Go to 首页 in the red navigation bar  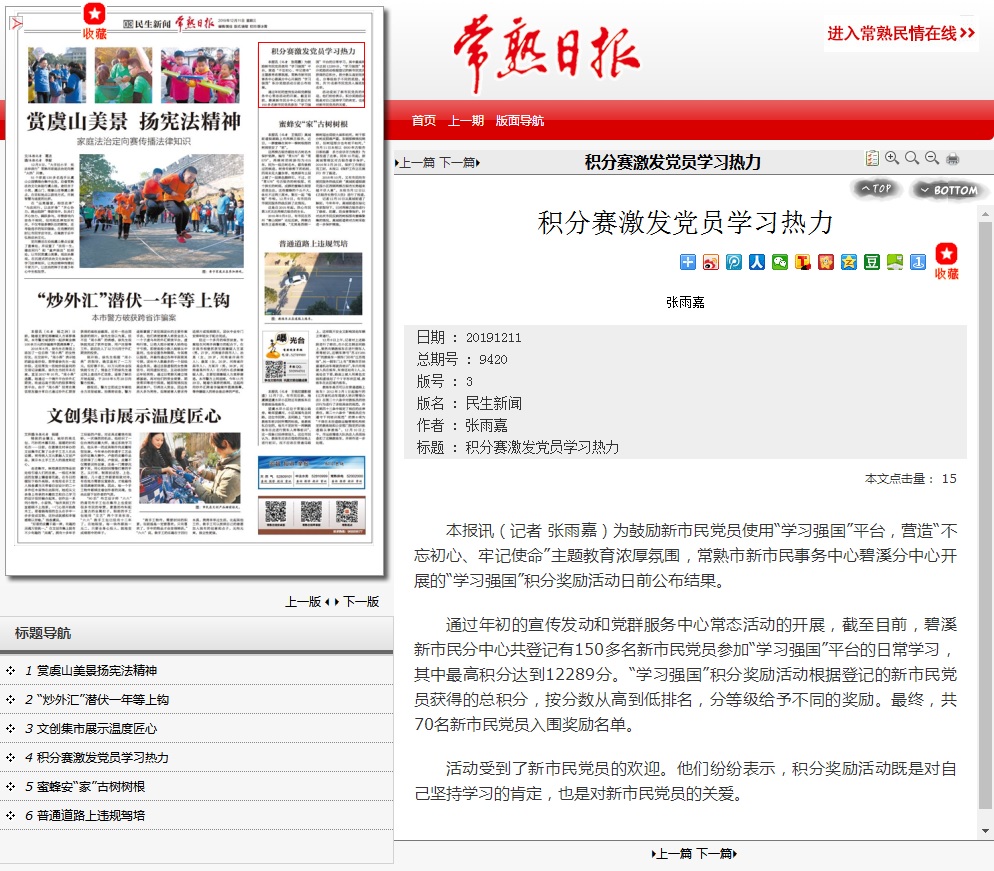click(x=423, y=120)
